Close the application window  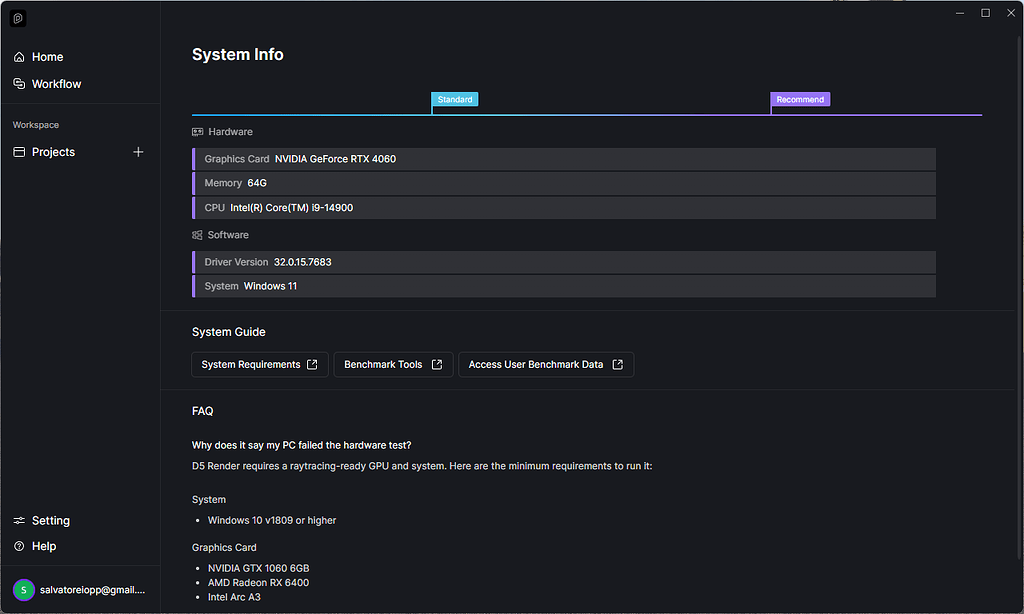[1011, 13]
